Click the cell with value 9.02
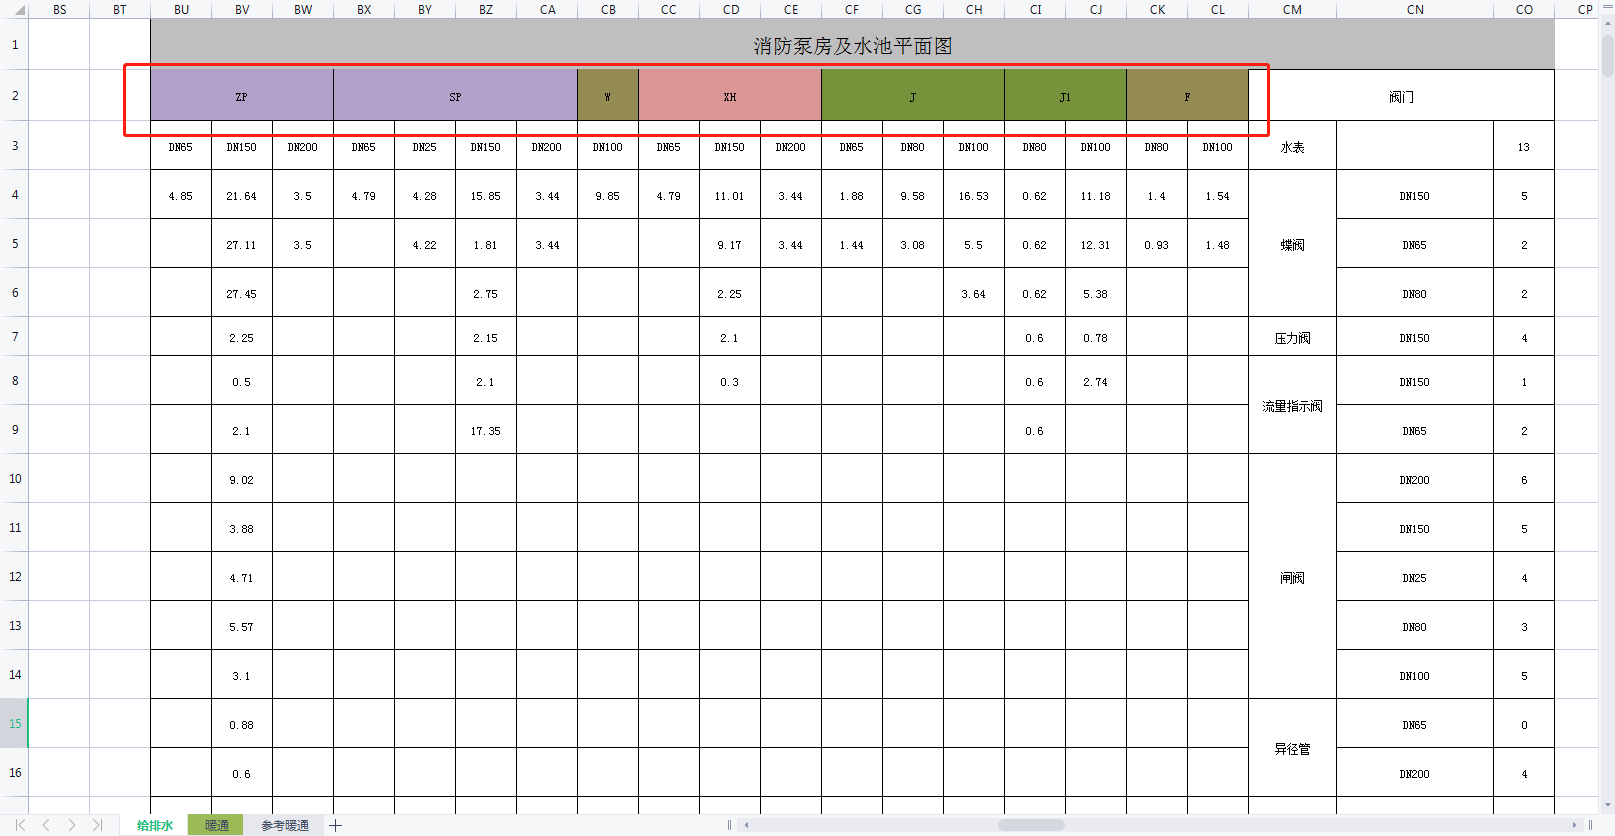 click(242, 479)
